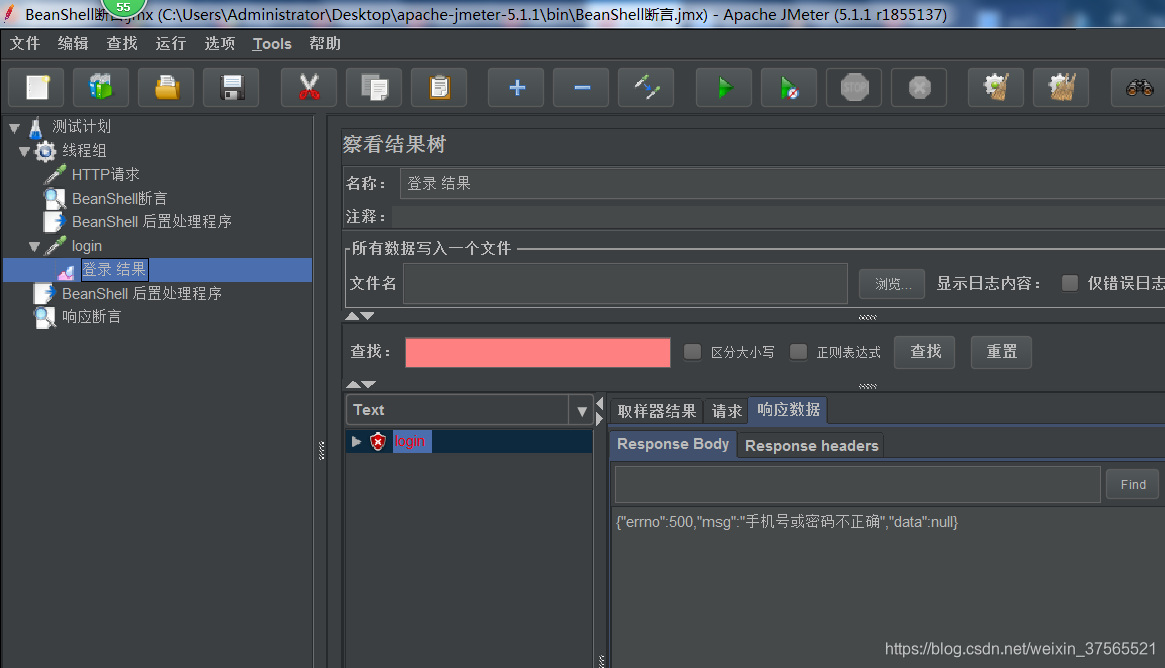This screenshot has width=1165, height=668.
Task: Click the 注释 comment input field
Action: point(779,217)
